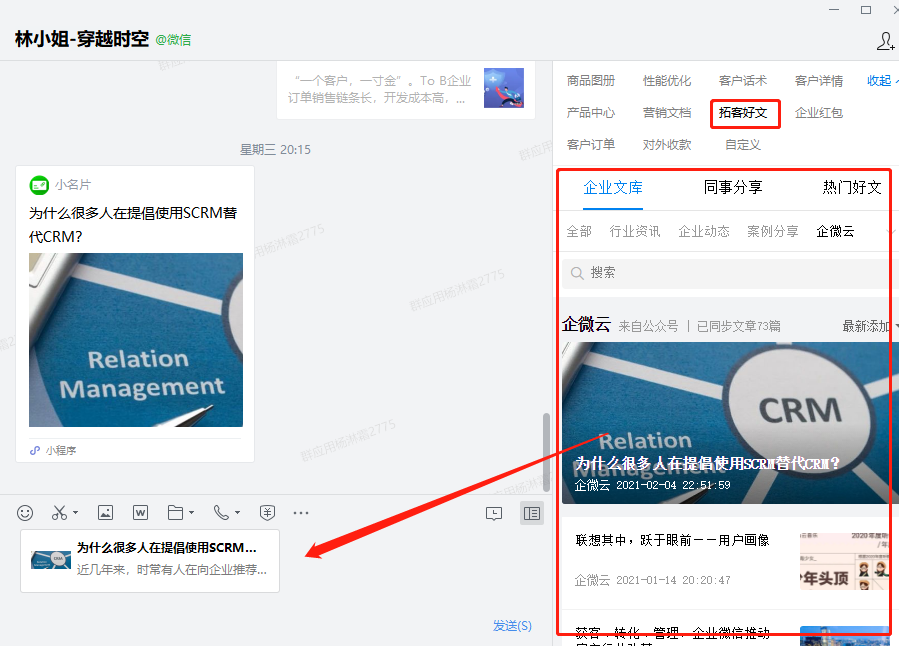The height and width of the screenshot is (646, 899).
Task: Collapse the tool menu via 收起
Action: click(881, 81)
